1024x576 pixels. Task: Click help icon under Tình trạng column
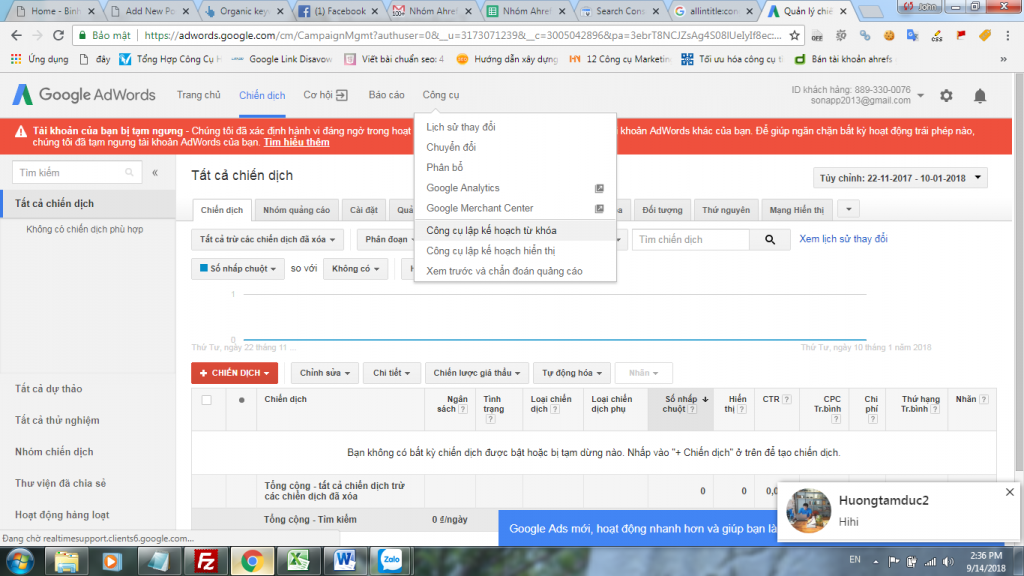tap(490, 419)
